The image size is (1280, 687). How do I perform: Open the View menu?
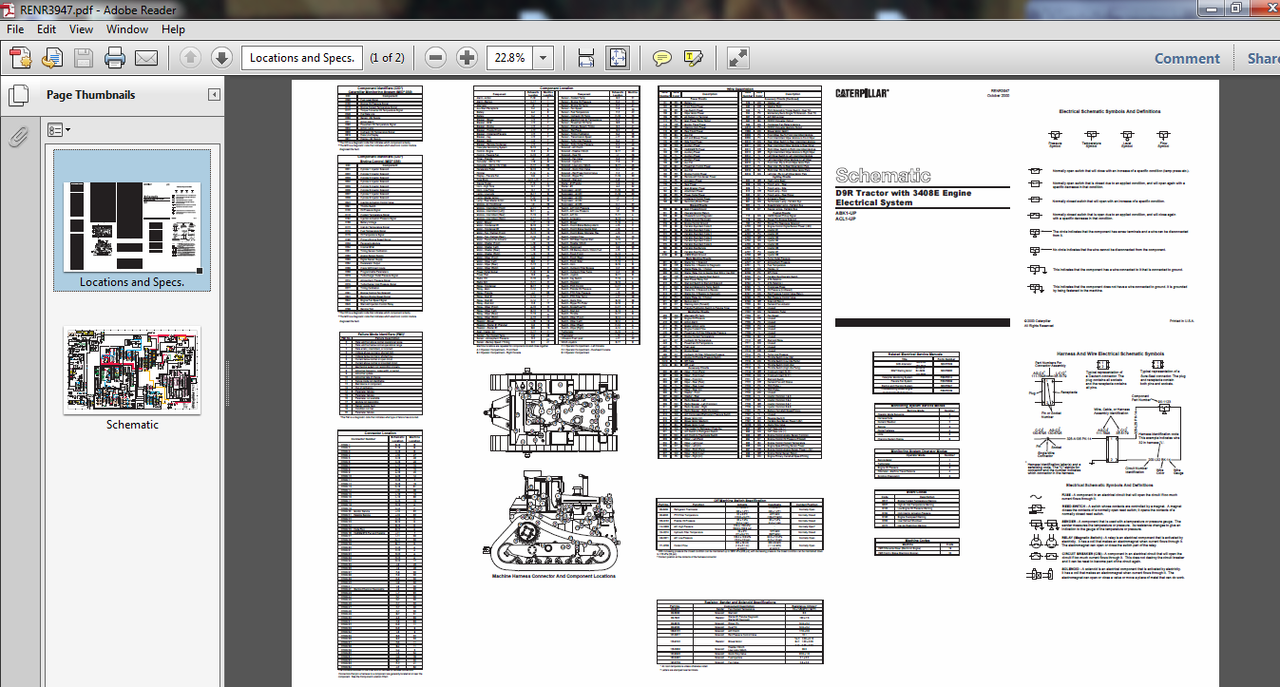tap(81, 30)
